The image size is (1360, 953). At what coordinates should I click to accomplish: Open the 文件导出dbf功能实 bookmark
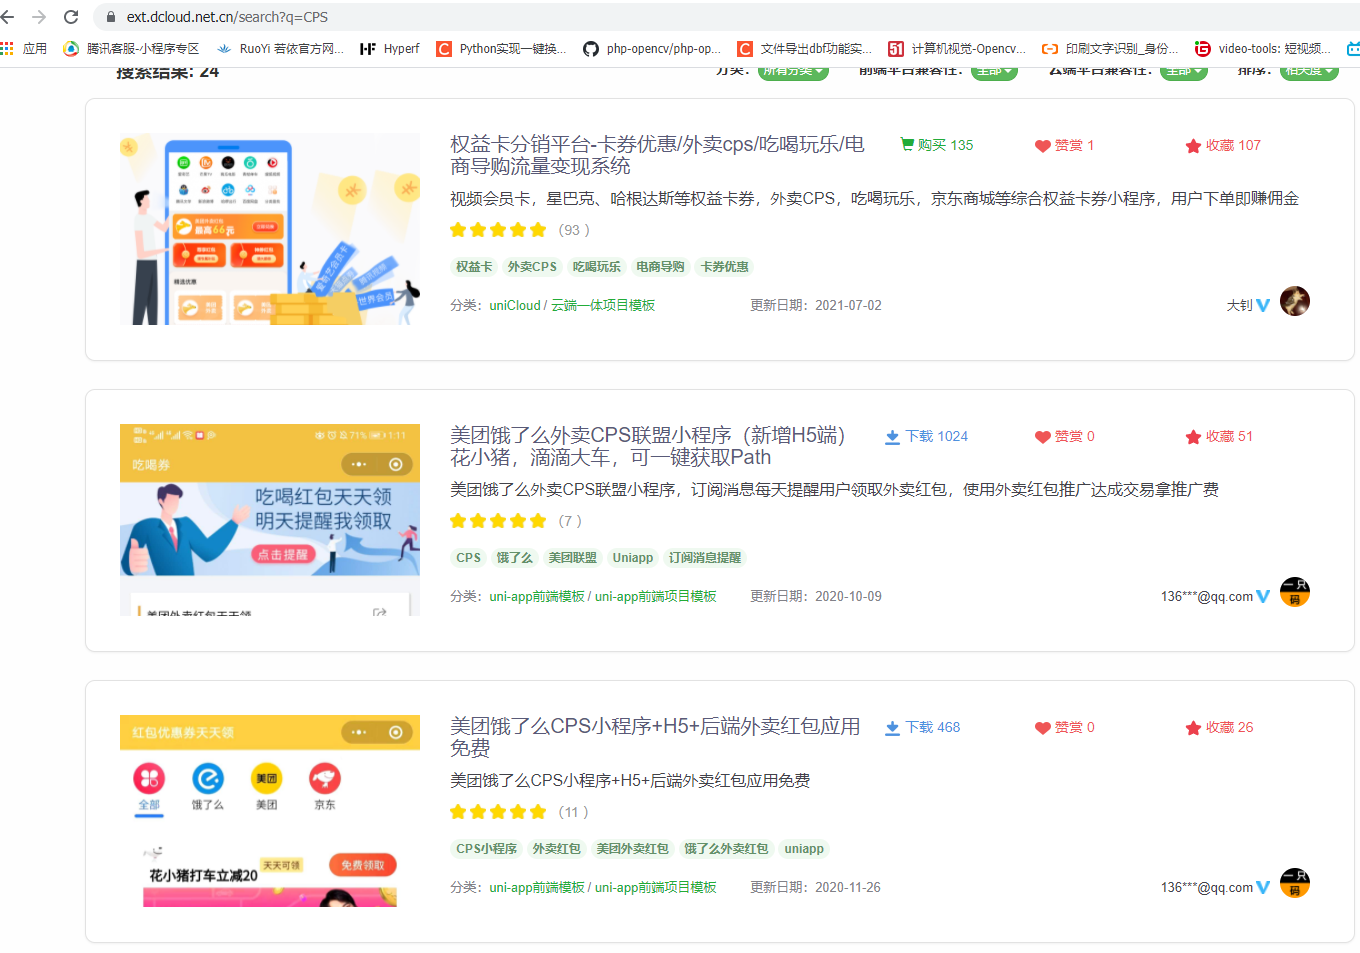pos(805,48)
